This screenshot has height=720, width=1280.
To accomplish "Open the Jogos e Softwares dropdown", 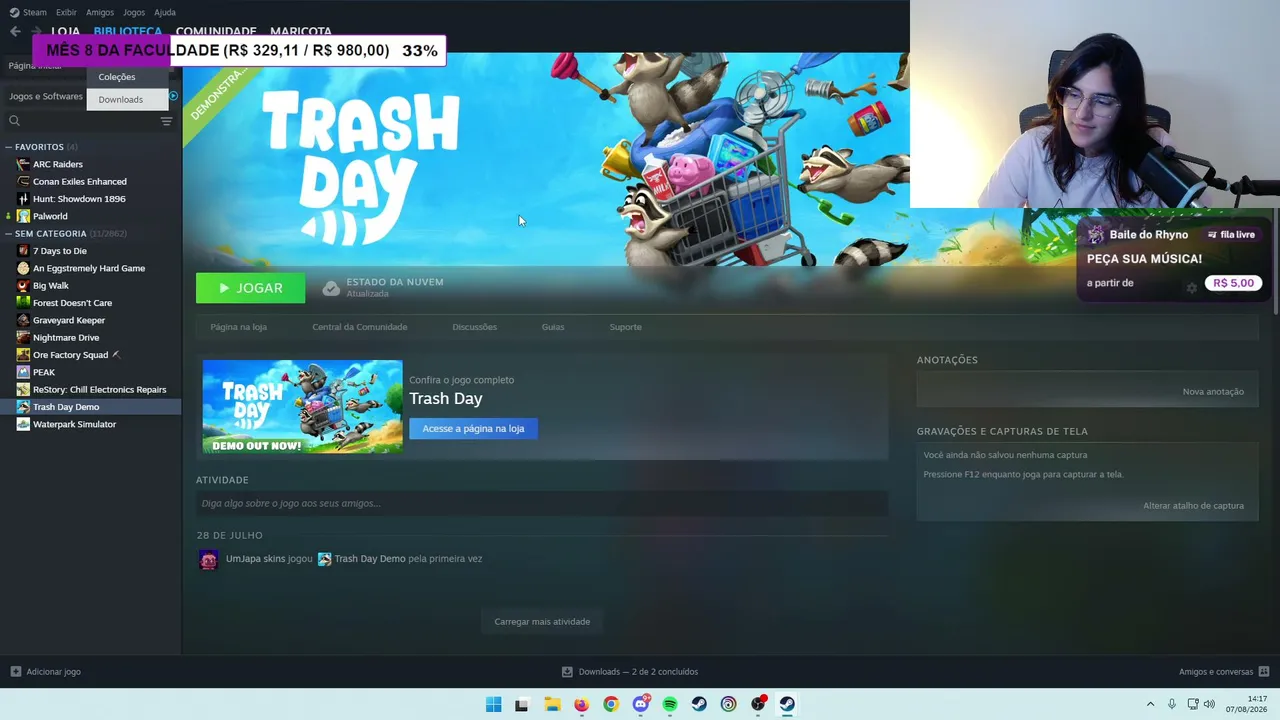I will [46, 96].
